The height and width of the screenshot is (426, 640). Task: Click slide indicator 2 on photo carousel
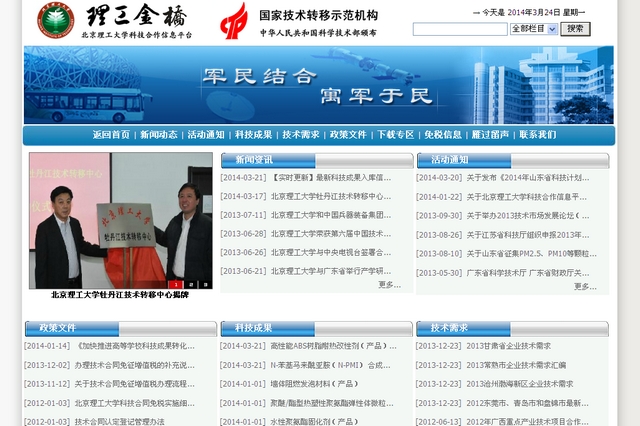pos(193,284)
